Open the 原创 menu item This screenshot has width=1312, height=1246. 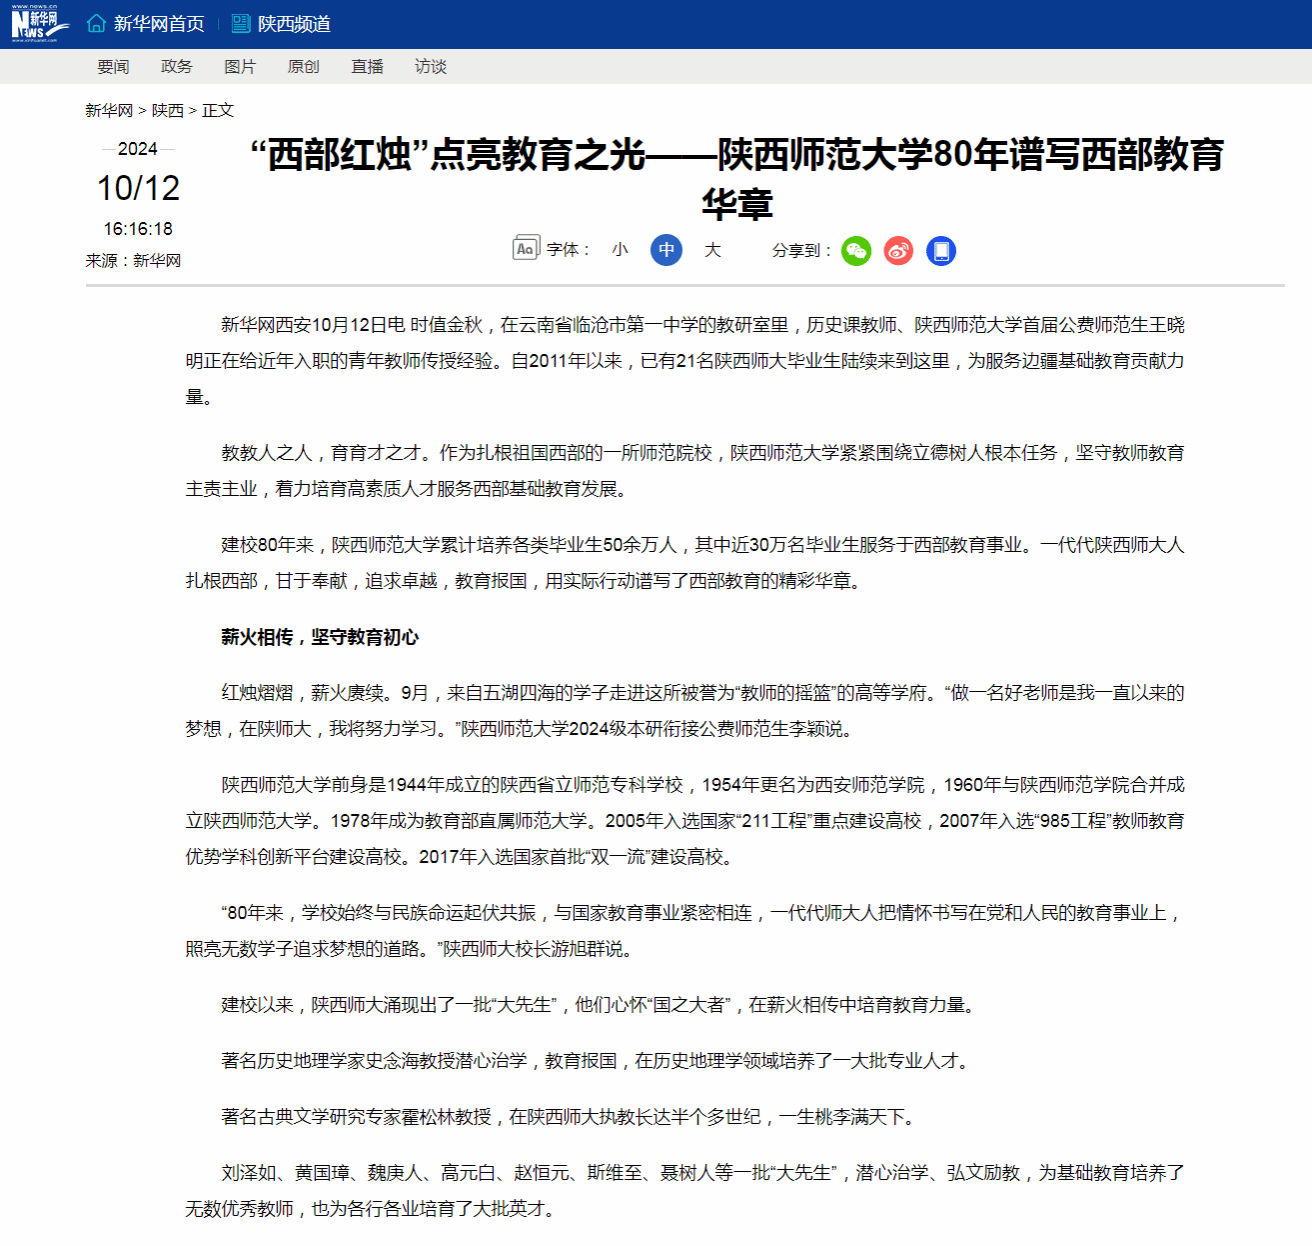tap(304, 66)
